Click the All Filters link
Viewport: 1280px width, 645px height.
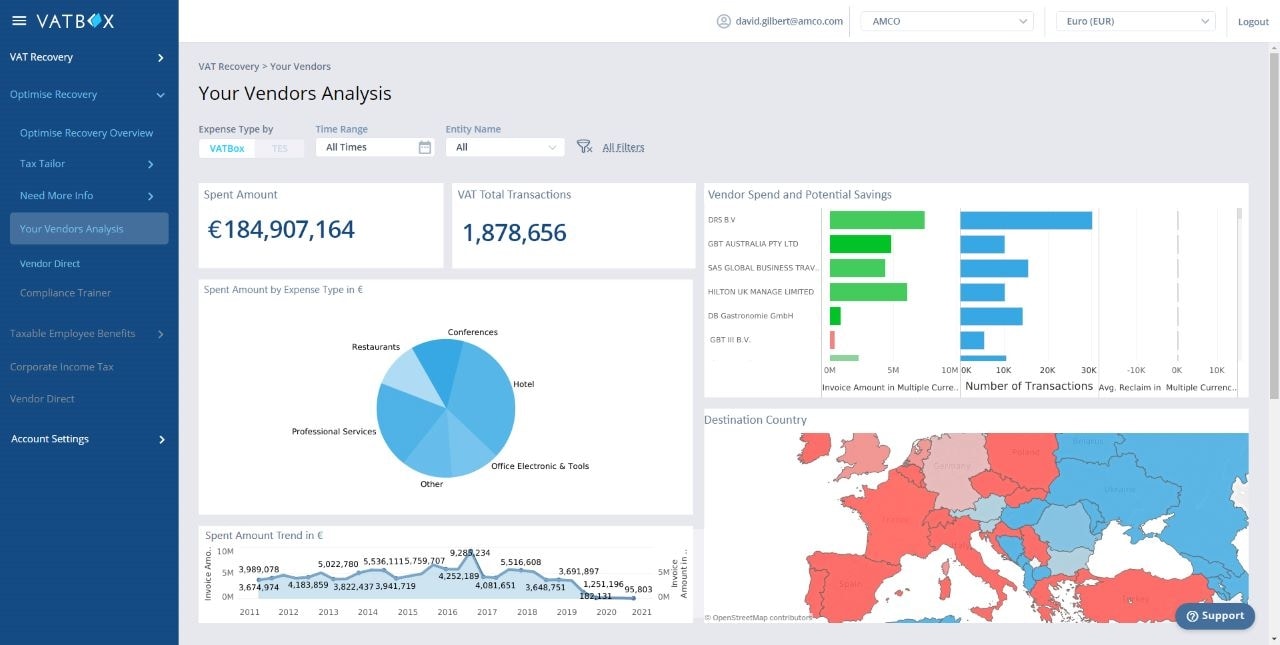click(623, 147)
